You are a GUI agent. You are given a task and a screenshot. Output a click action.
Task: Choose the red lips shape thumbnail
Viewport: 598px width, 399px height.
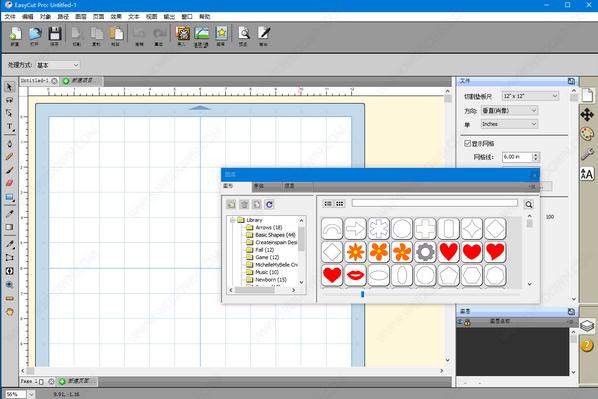click(x=355, y=275)
